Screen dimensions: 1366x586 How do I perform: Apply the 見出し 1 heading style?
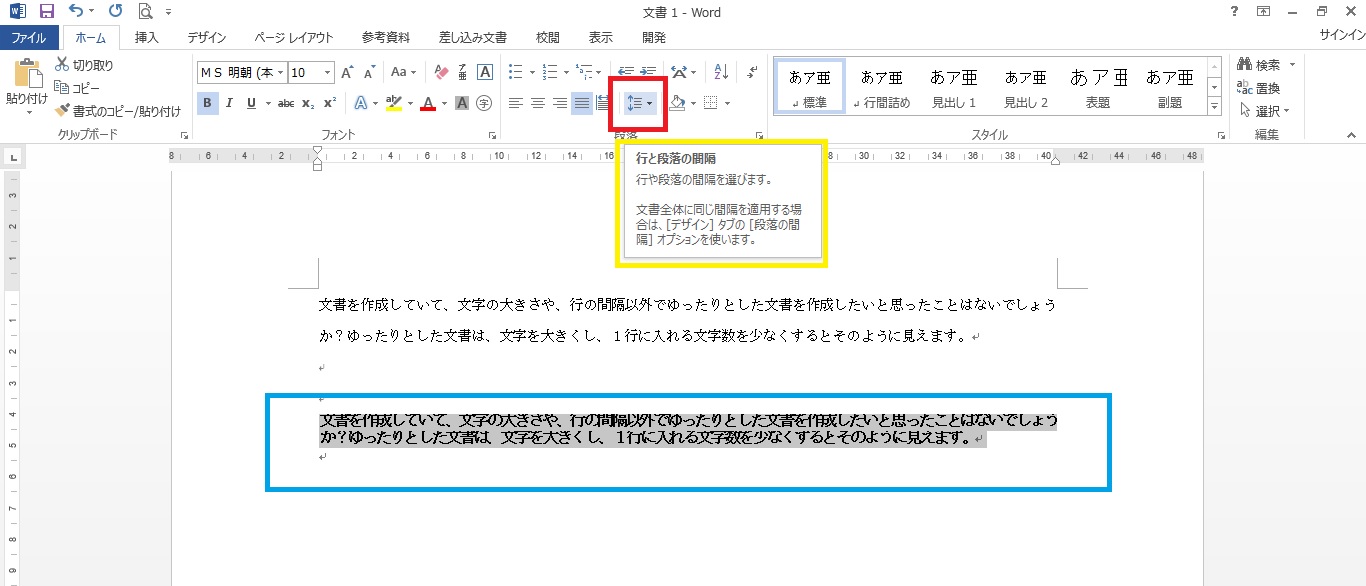click(x=954, y=86)
